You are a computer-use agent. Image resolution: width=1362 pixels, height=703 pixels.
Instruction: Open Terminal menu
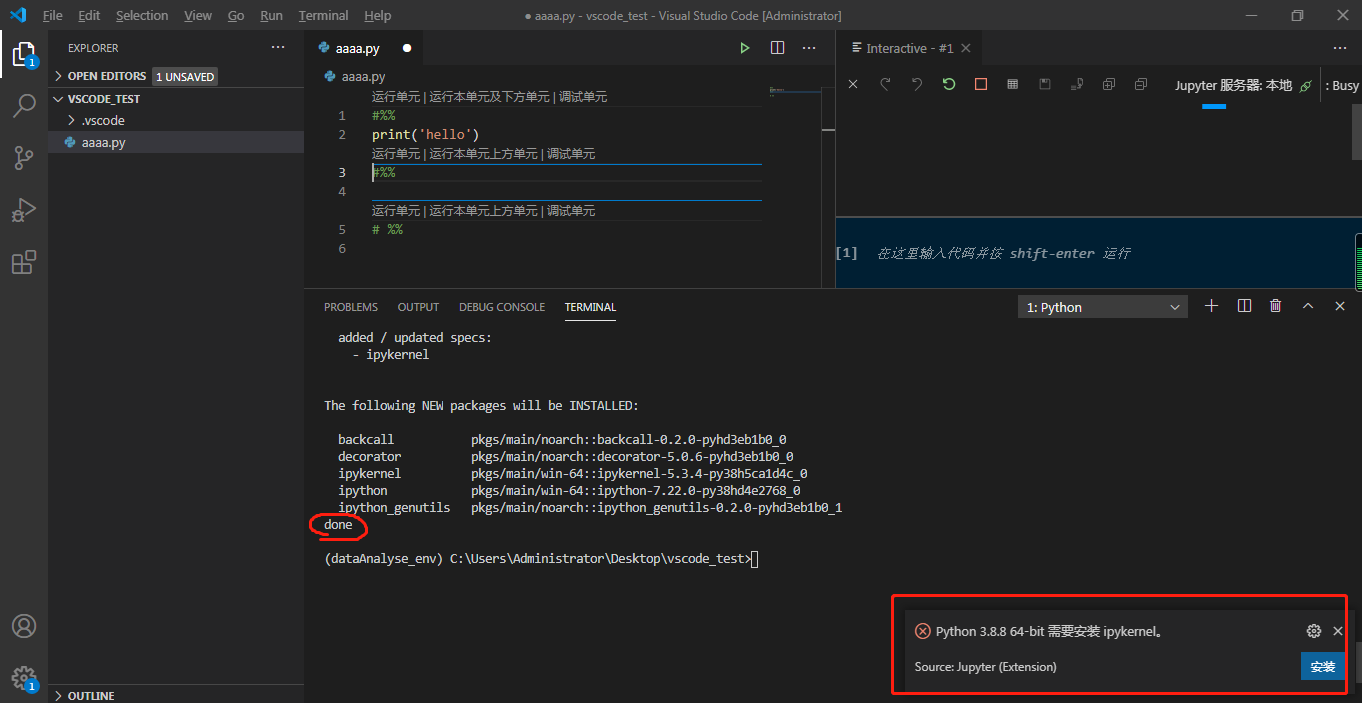(324, 15)
